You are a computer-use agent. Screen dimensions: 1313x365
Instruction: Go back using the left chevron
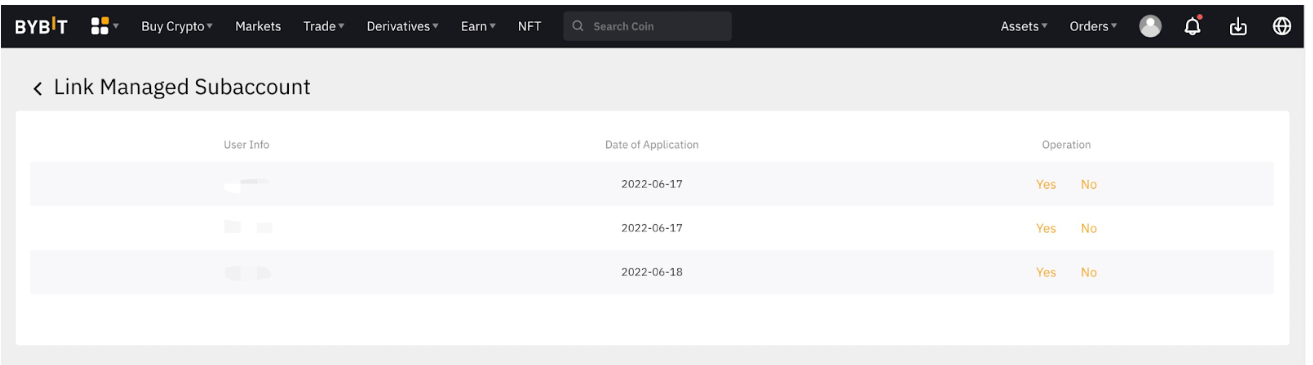click(38, 89)
